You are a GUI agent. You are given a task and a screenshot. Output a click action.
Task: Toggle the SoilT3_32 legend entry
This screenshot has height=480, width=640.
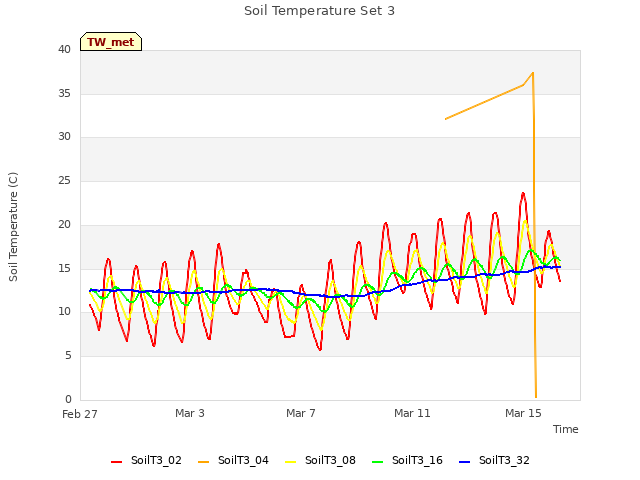(494, 460)
